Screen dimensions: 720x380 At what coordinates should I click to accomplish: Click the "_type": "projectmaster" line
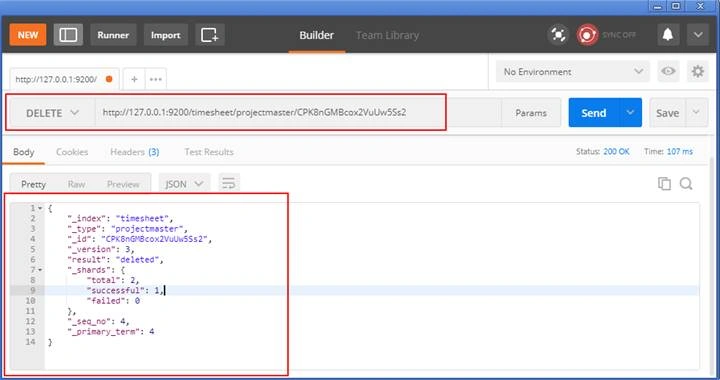coord(127,229)
